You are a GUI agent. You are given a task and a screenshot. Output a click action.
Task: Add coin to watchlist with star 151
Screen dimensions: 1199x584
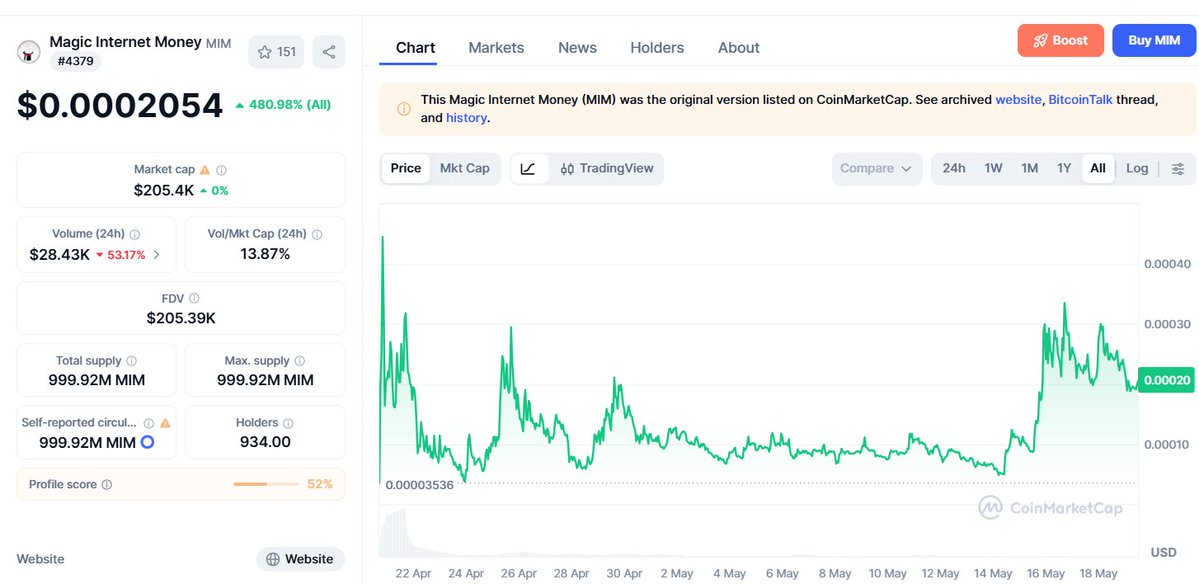click(276, 52)
